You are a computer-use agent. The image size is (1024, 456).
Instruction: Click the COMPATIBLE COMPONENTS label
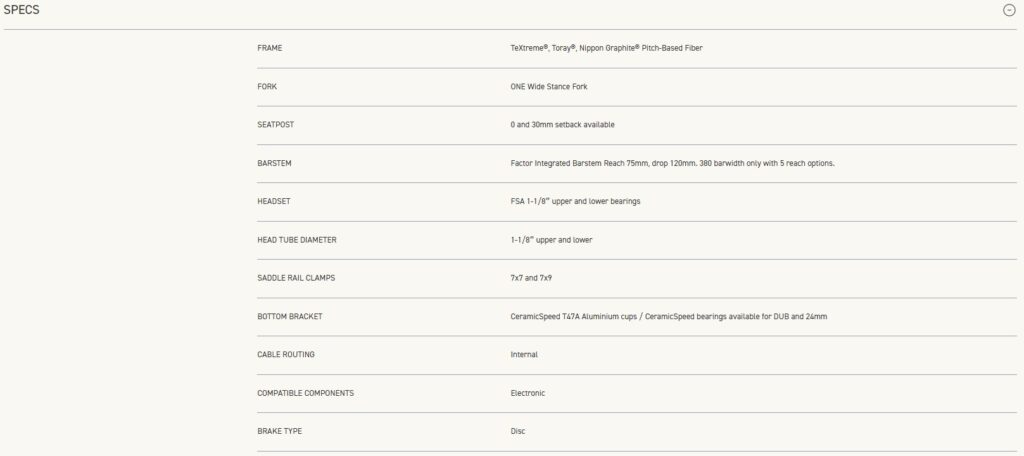[305, 393]
